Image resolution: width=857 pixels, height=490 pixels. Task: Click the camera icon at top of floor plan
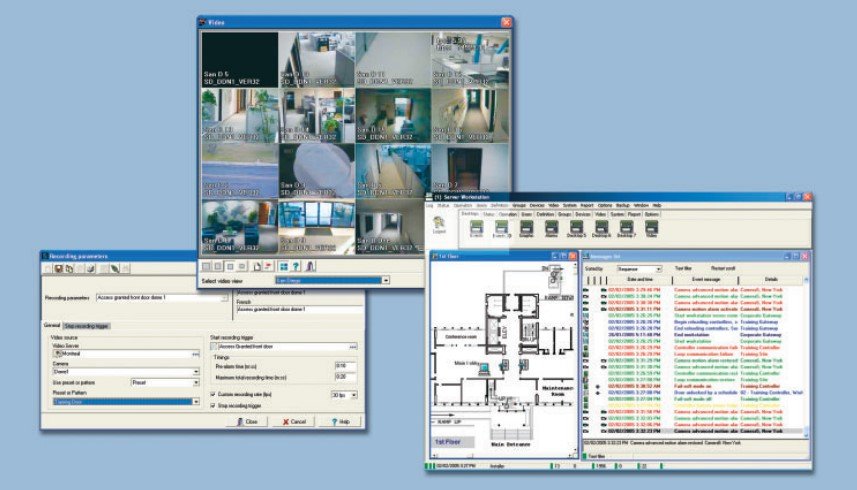[555, 275]
